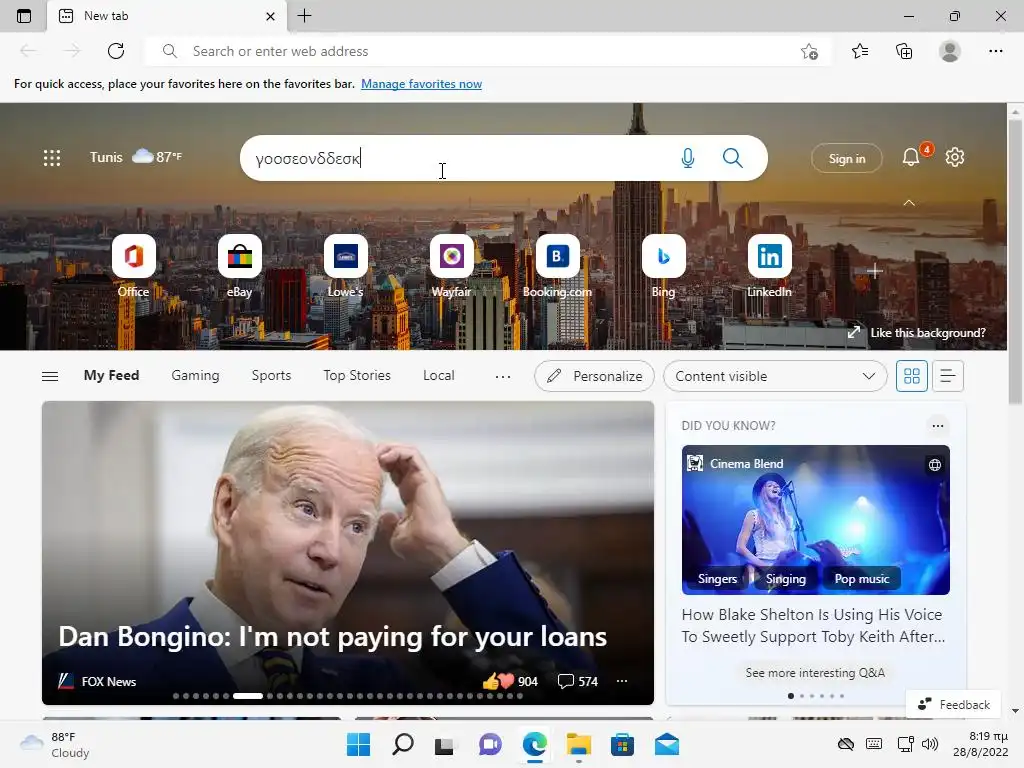Open the Blake Shelton article title
Viewport: 1024px width, 768px height.
[x=813, y=626]
